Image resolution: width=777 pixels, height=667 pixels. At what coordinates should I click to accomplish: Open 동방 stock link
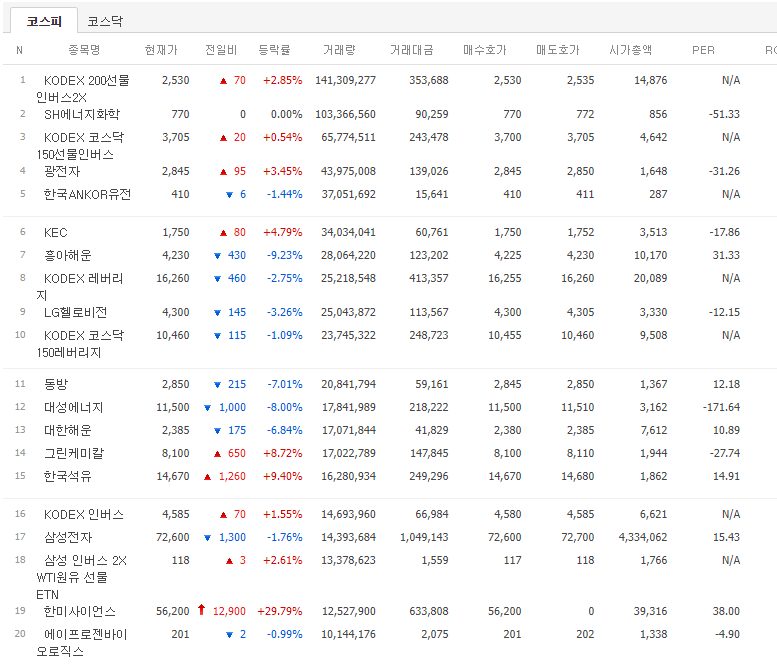click(x=56, y=384)
